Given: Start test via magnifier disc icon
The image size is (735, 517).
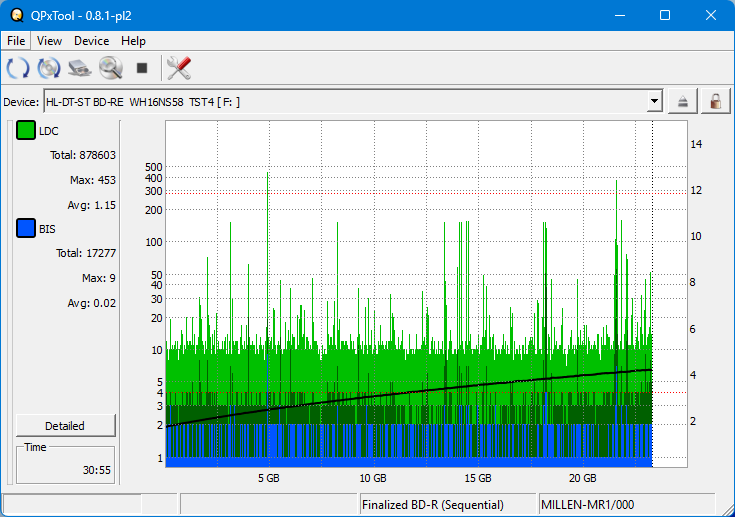Looking at the screenshot, I should pyautogui.click(x=111, y=68).
